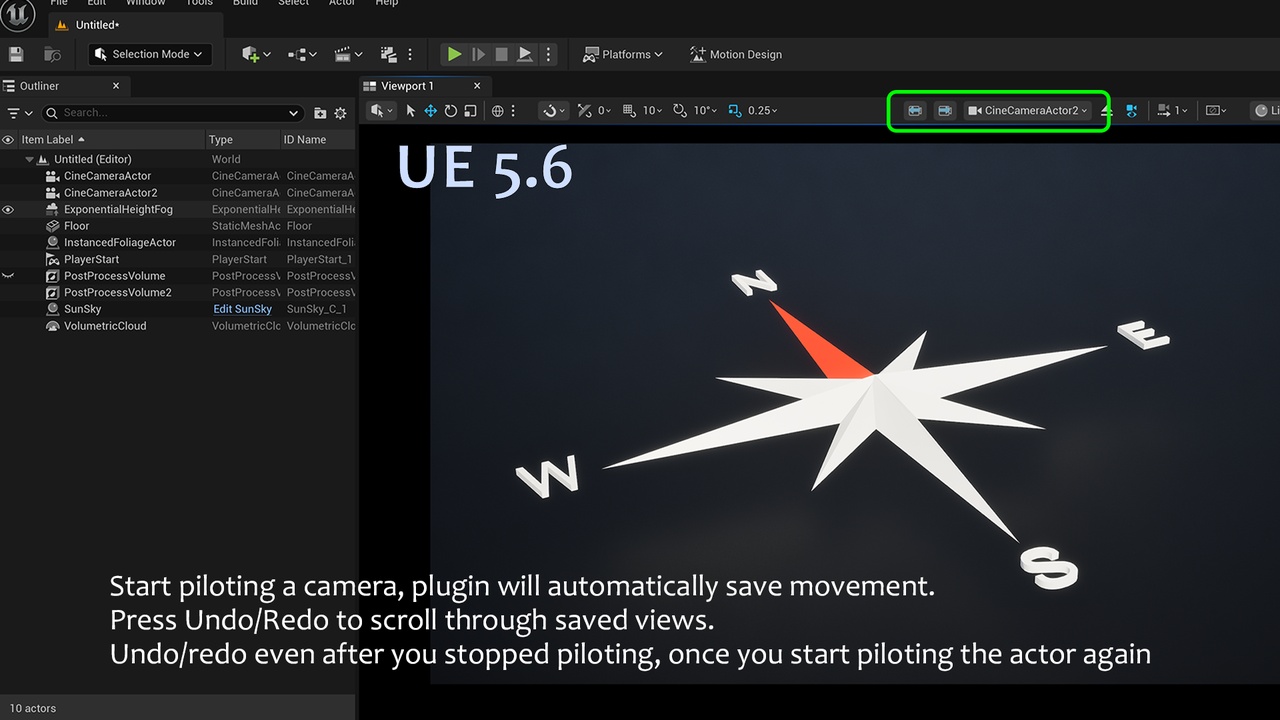Viewport: 1280px width, 720px height.
Task: Open the Cinematics clapperboard dropdown
Action: (348, 54)
